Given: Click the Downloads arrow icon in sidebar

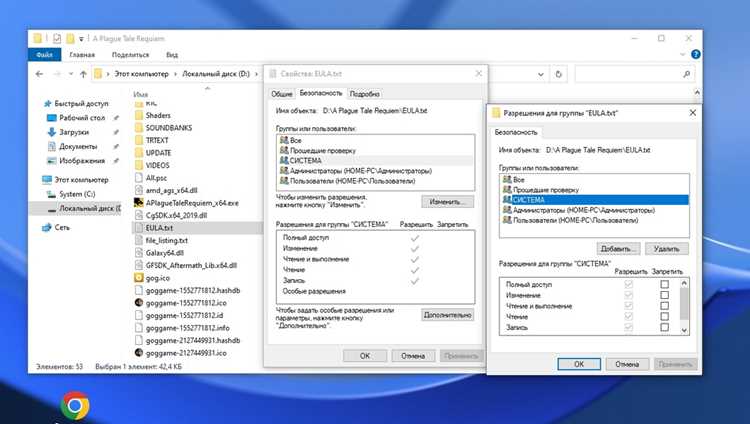Looking at the screenshot, I should click(52, 132).
